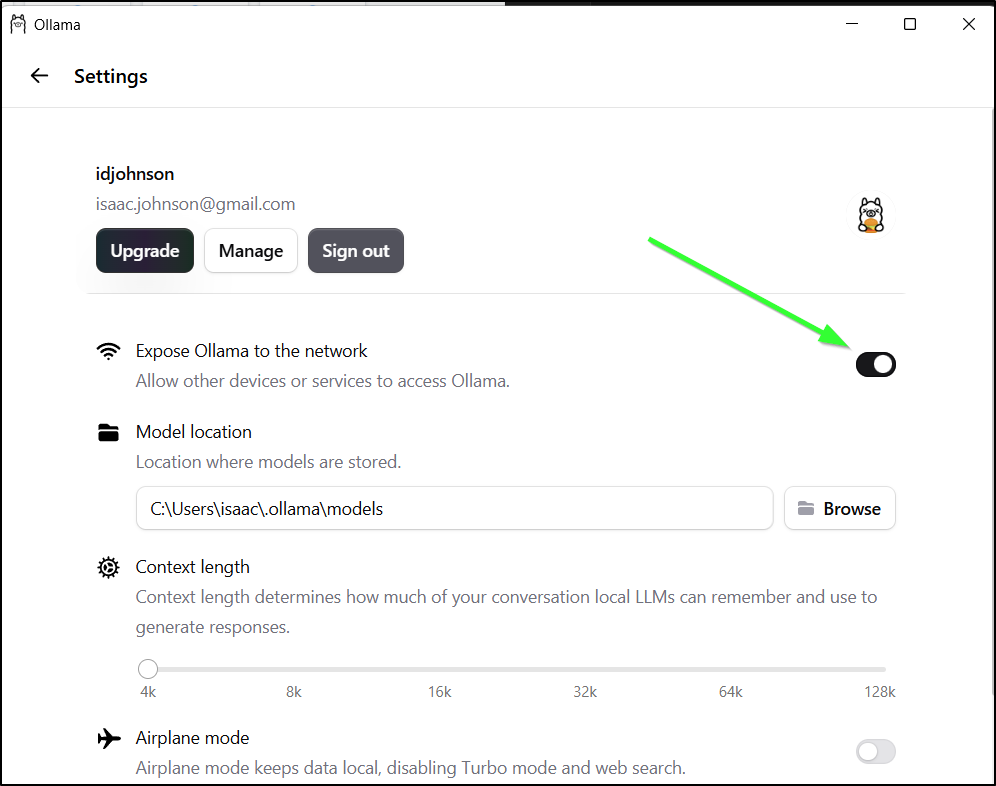
Task: Enable the Airplane mode switch
Action: (875, 752)
